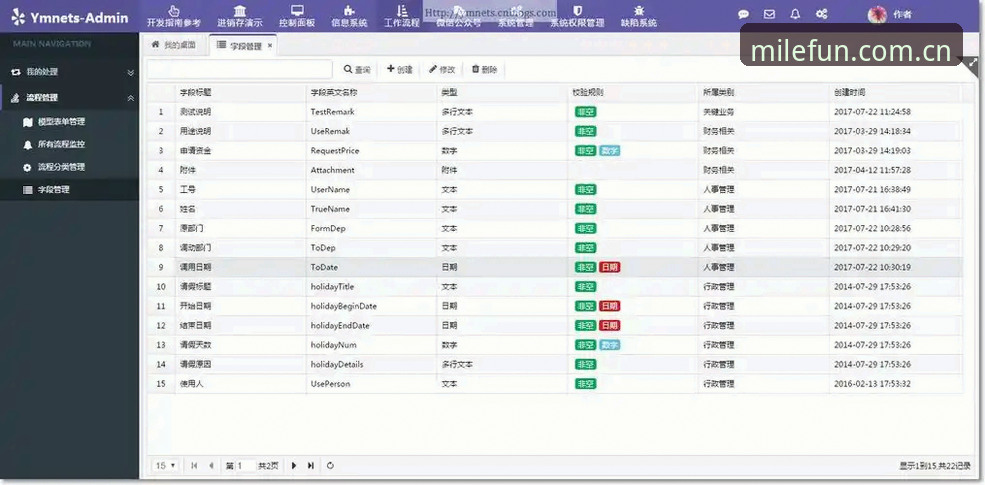The image size is (985, 485).
Task: Click the 作者 user avatar
Action: [877, 14]
